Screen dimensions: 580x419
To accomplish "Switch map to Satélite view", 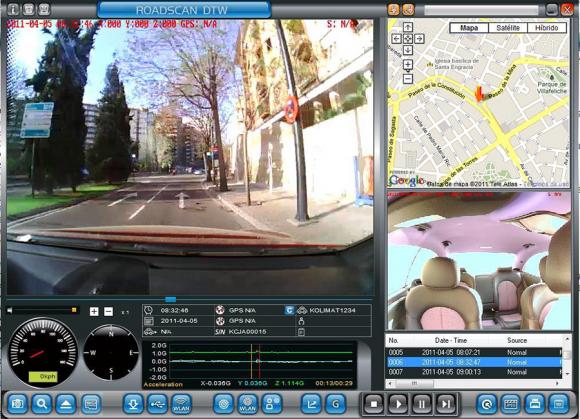I will (508, 28).
